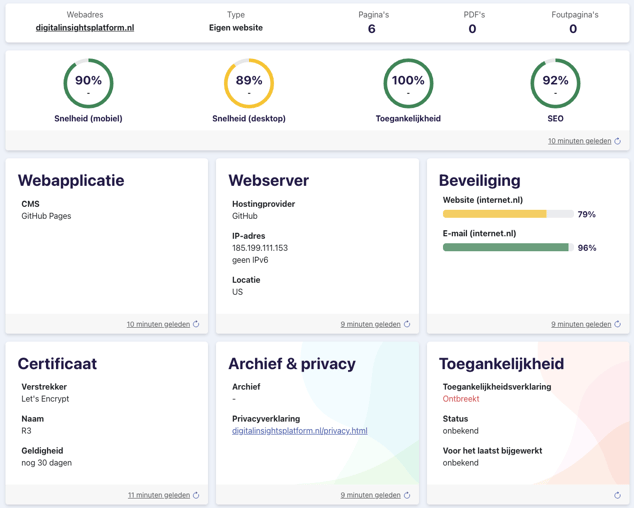The width and height of the screenshot is (634, 508).
Task: Click the 'Snelheid (desktop)' label
Action: pyautogui.click(x=249, y=119)
